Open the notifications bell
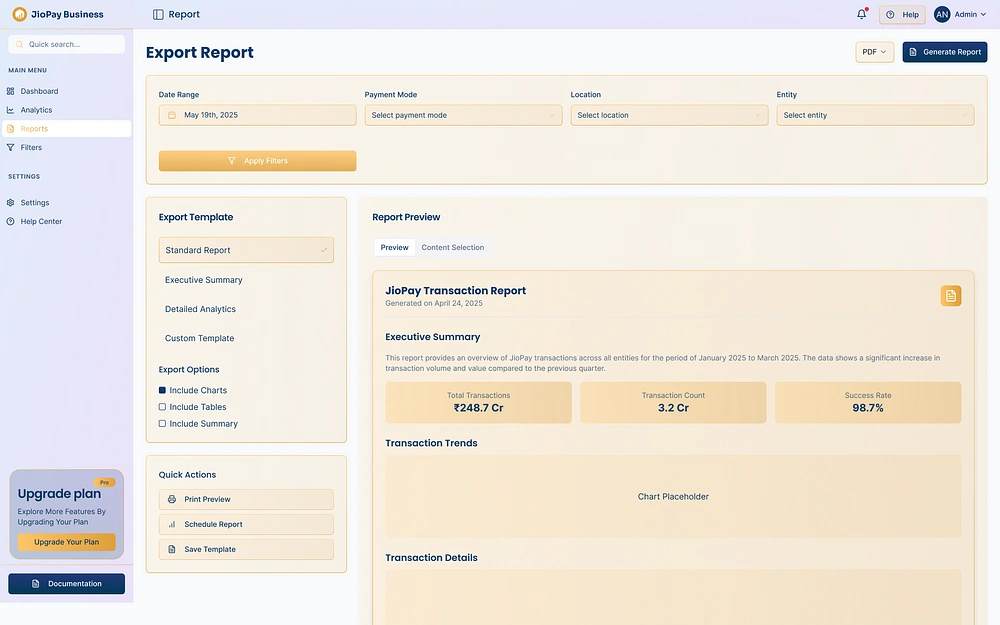This screenshot has width=1000, height=625. (862, 14)
